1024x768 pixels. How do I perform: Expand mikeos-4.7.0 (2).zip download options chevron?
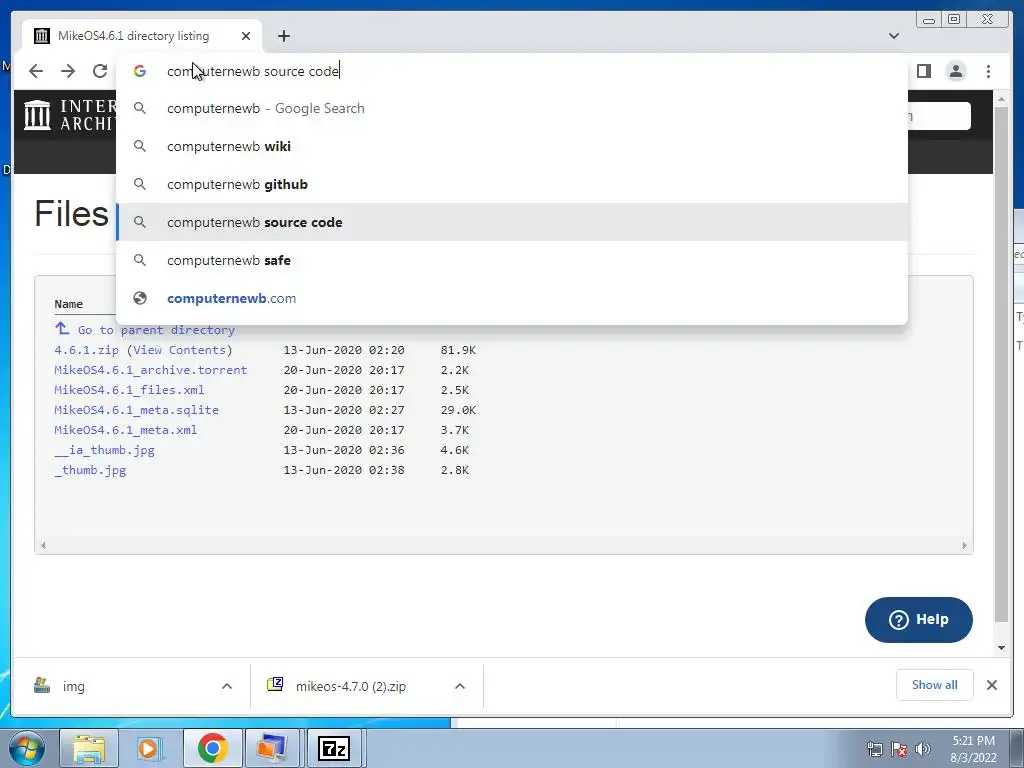(x=460, y=686)
